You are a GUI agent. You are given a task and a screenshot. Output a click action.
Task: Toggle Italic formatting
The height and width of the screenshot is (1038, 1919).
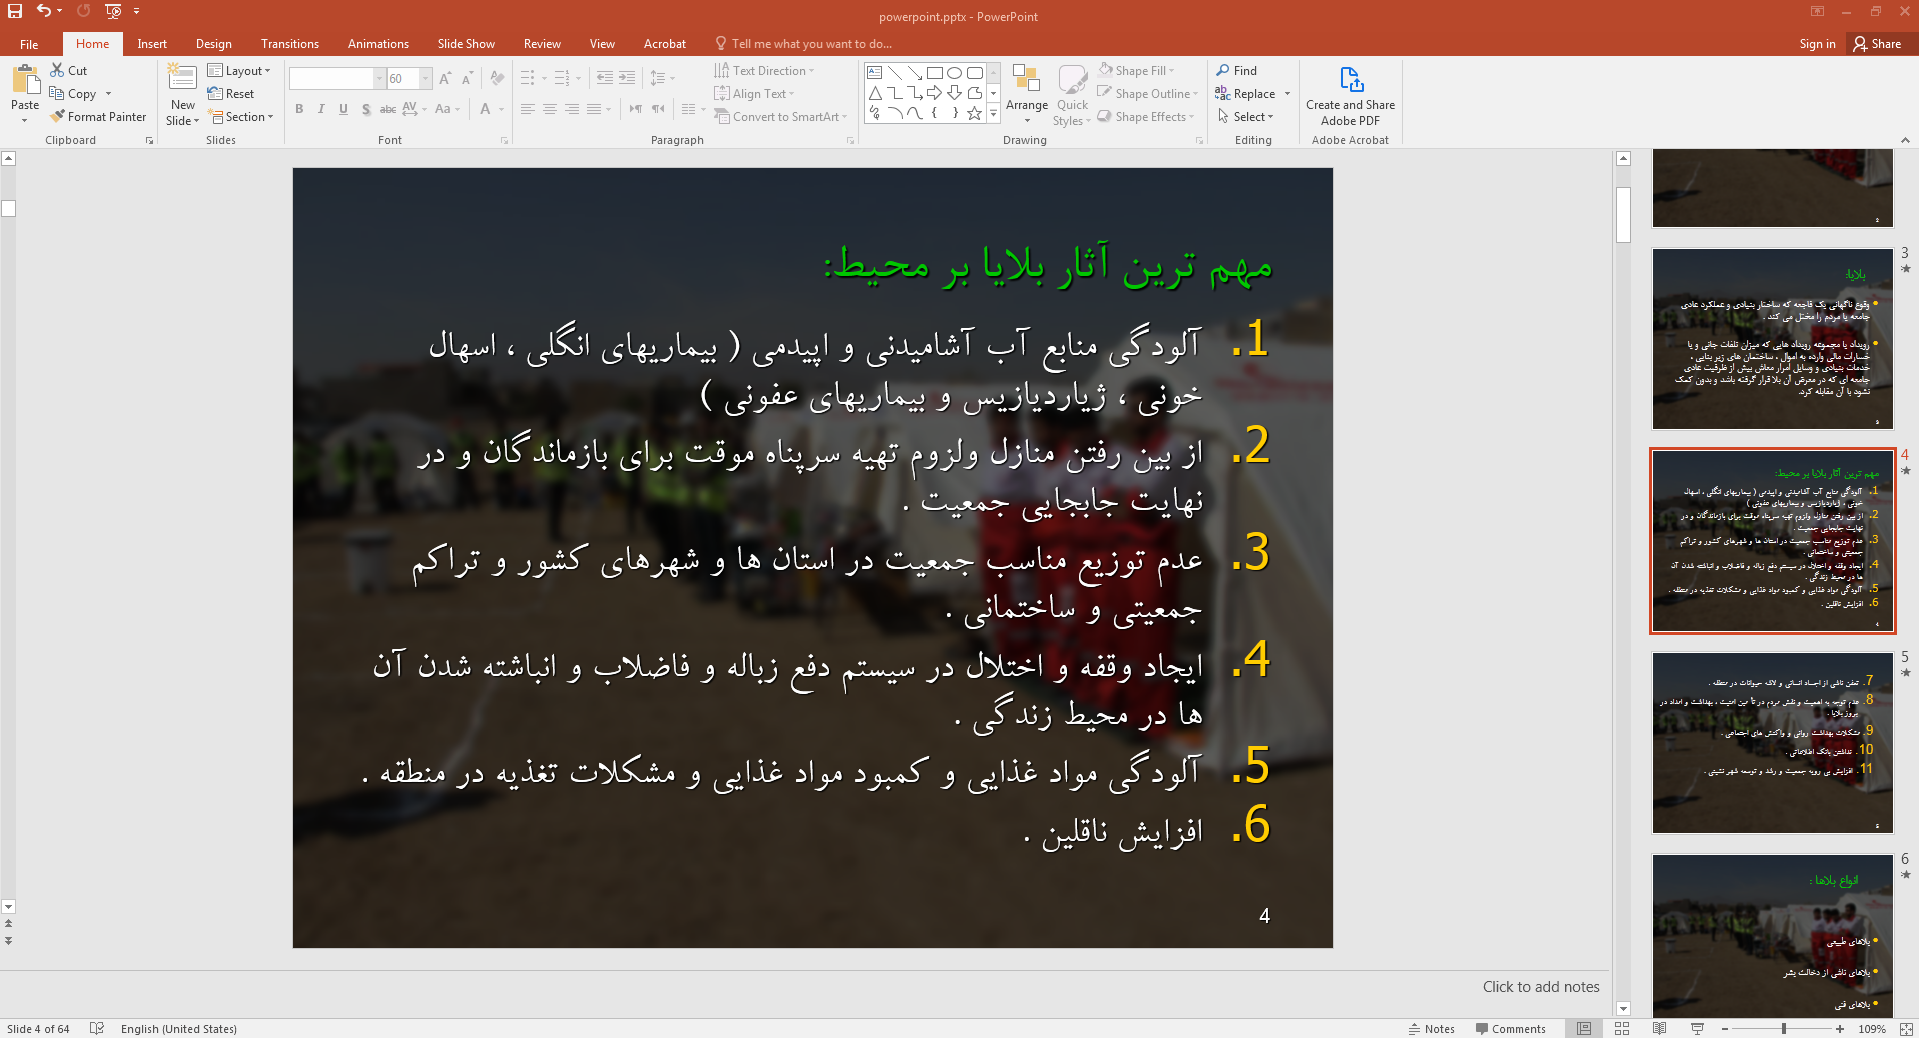click(x=321, y=109)
